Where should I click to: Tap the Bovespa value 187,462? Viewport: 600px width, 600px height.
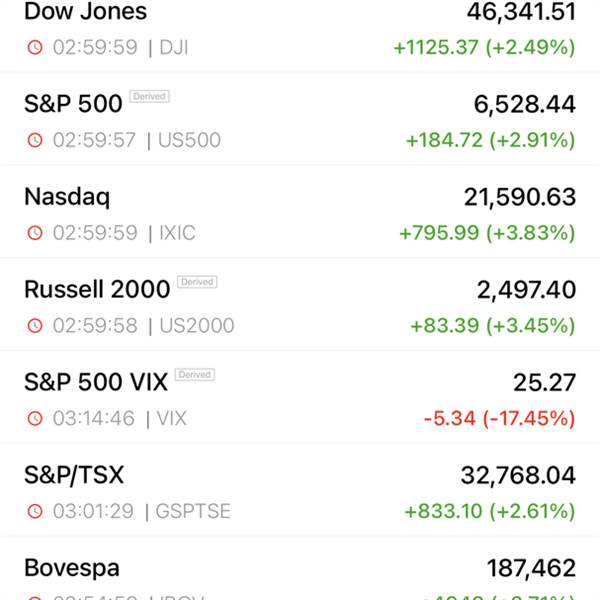tap(531, 568)
